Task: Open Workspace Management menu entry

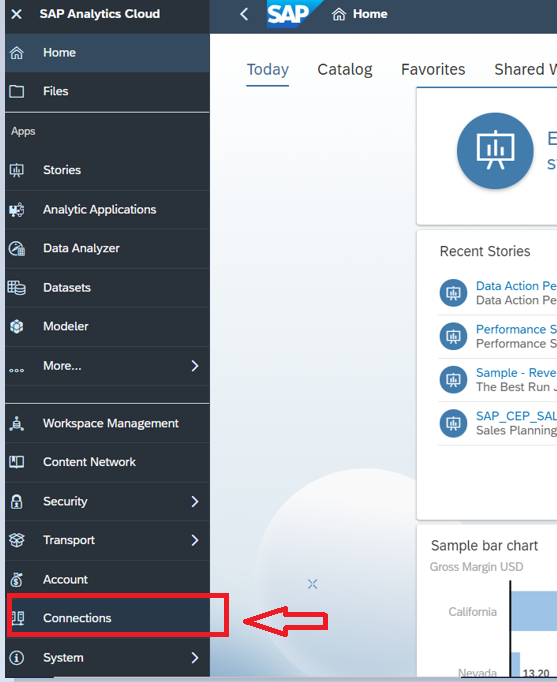Action: coord(107,423)
